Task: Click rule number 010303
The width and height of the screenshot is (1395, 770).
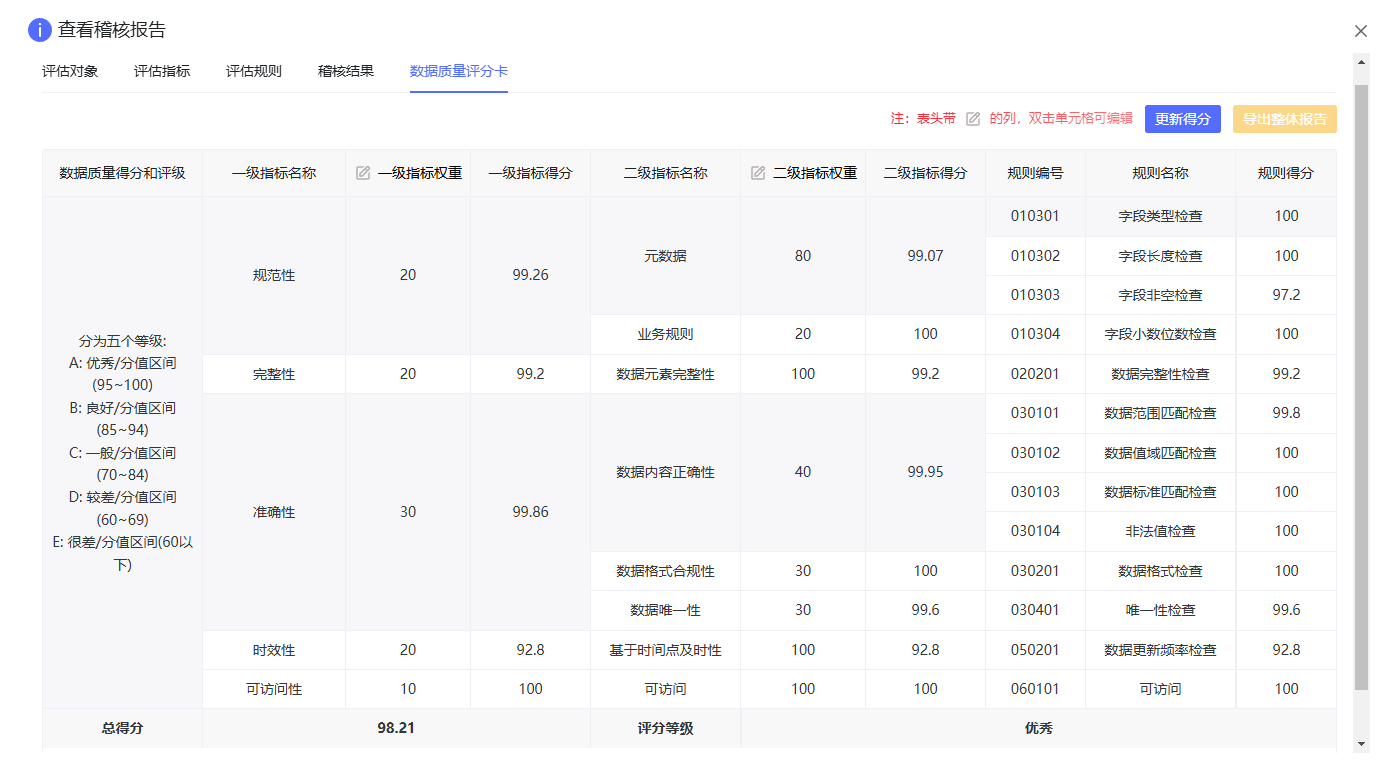Action: [1035, 295]
